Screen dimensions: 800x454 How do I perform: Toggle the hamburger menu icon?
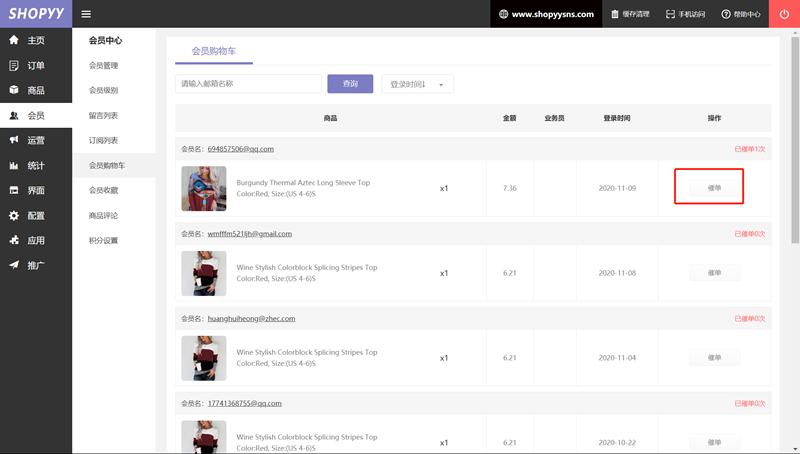86,14
